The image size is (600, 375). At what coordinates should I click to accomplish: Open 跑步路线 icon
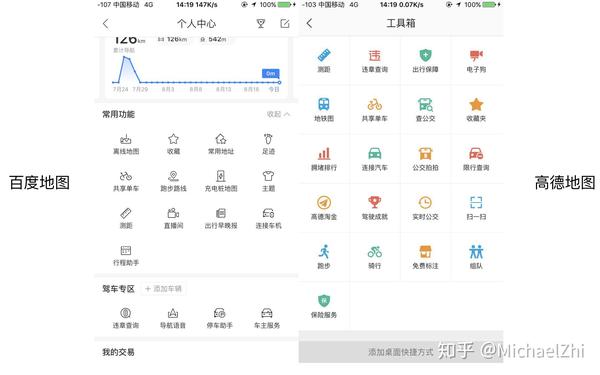pos(173,181)
